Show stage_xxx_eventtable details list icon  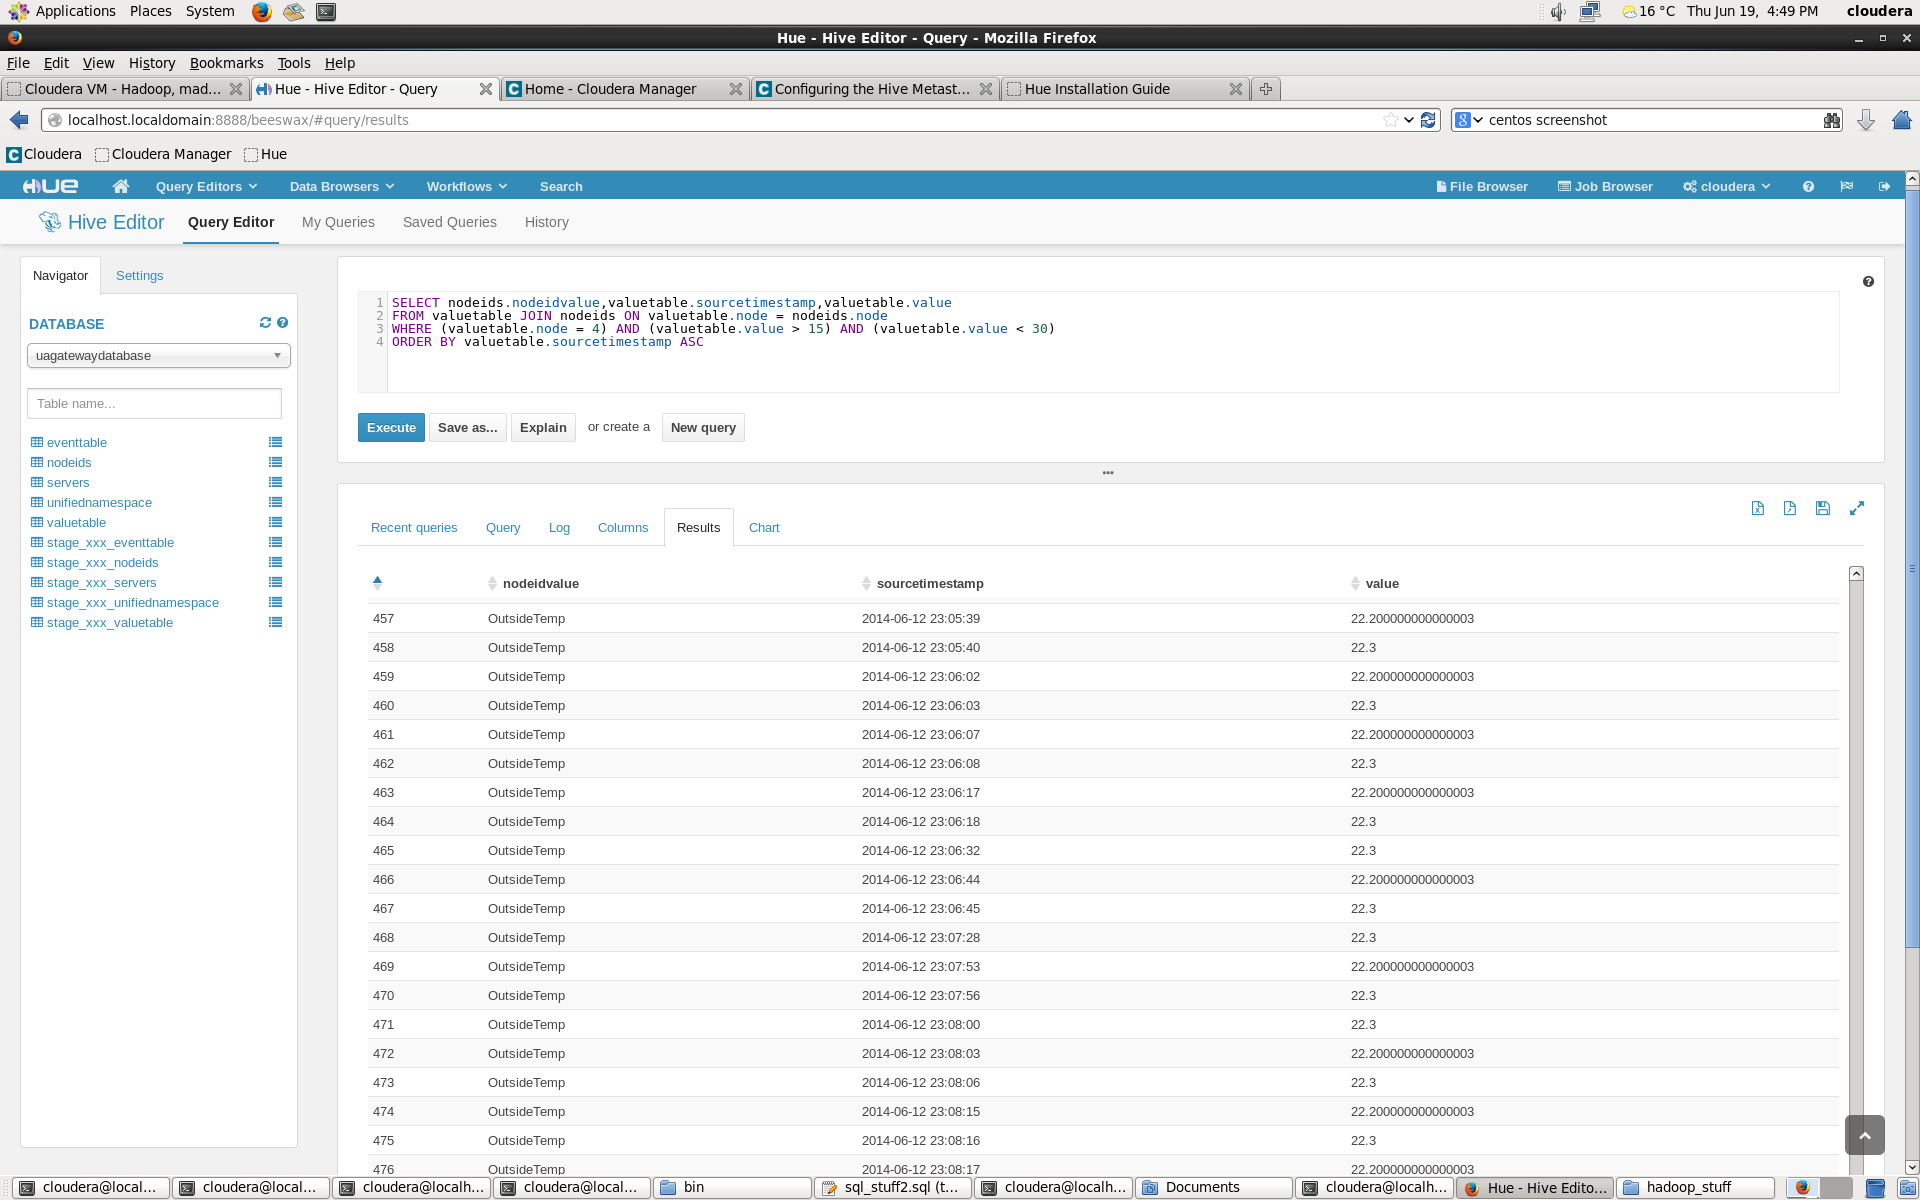tap(275, 542)
